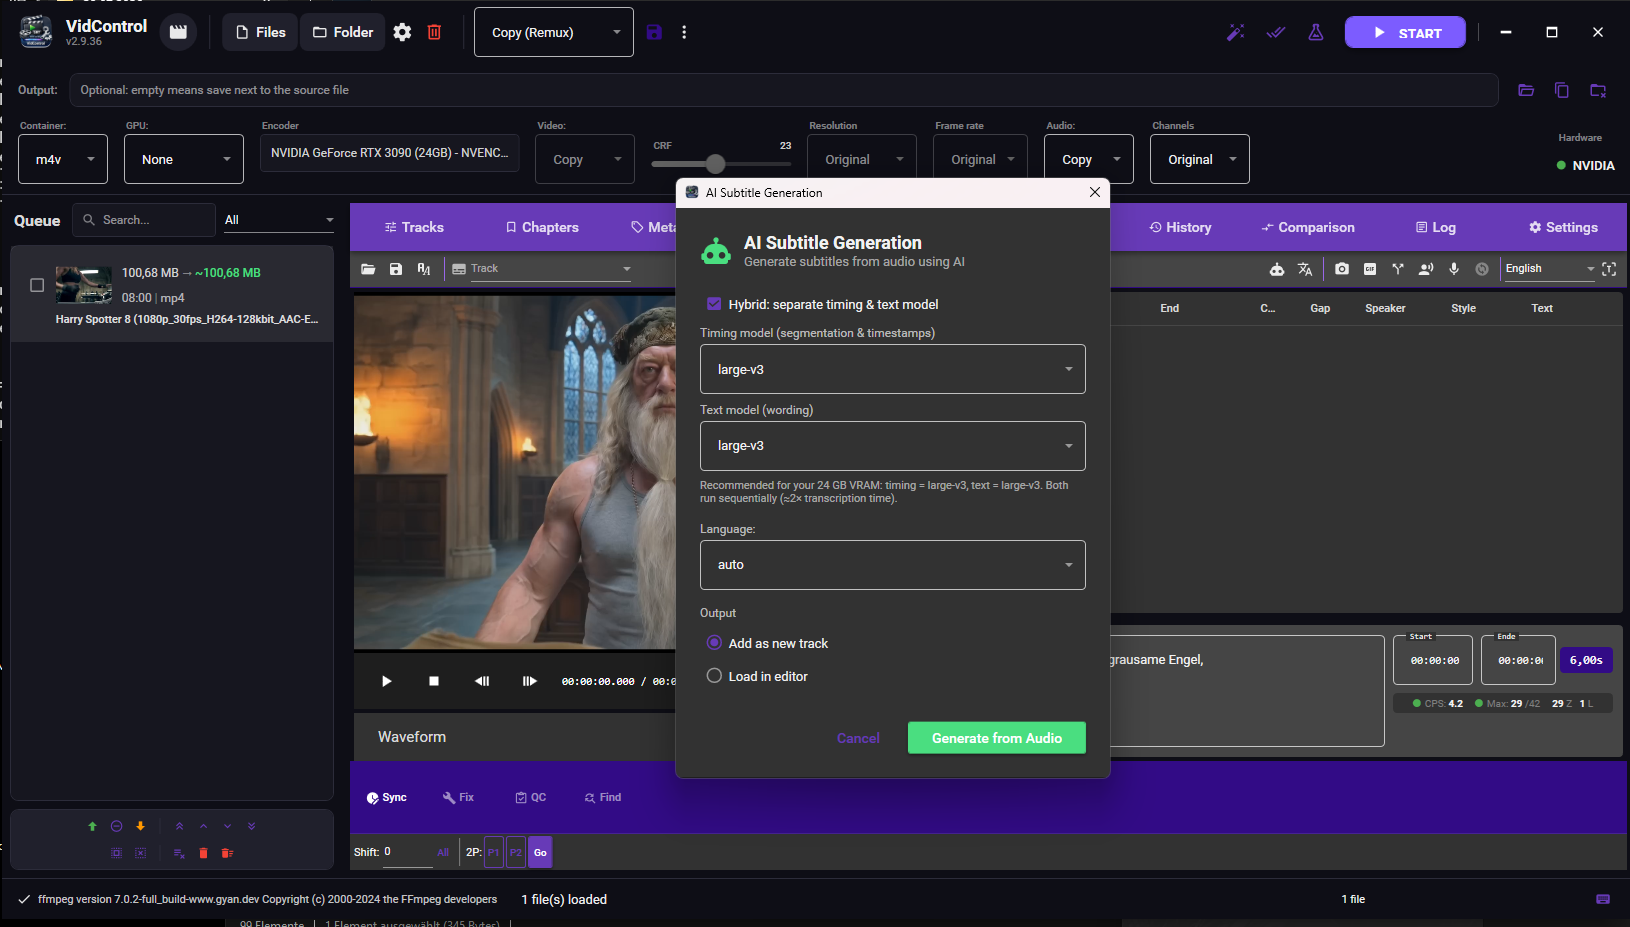Viewport: 1630px width, 927px height.
Task: Click the microphone icon in the subtitle toolbar
Action: [1454, 269]
